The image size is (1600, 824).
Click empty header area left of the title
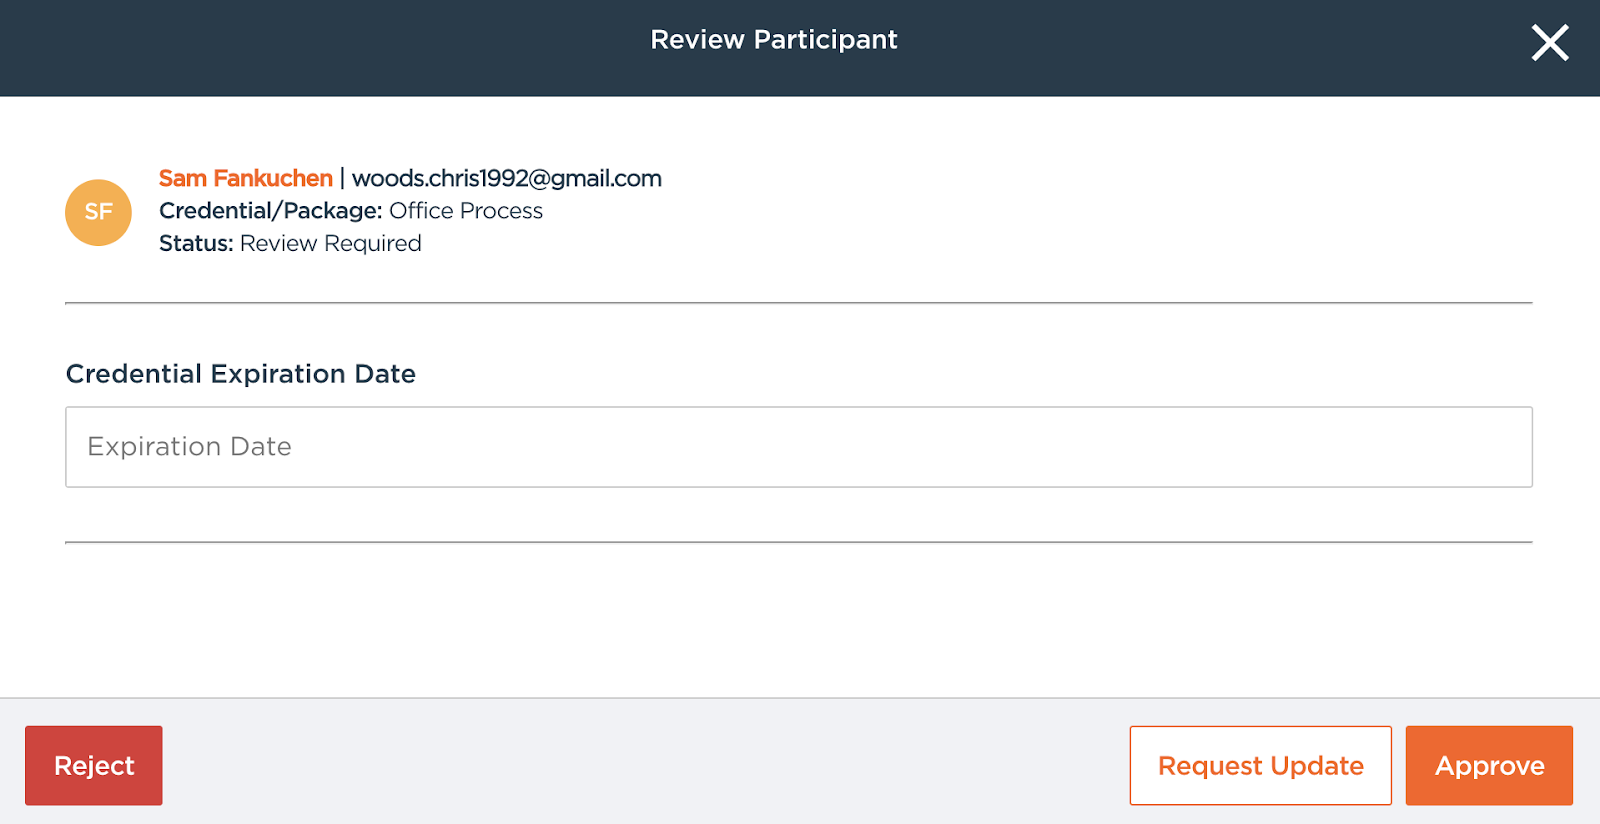click(300, 45)
